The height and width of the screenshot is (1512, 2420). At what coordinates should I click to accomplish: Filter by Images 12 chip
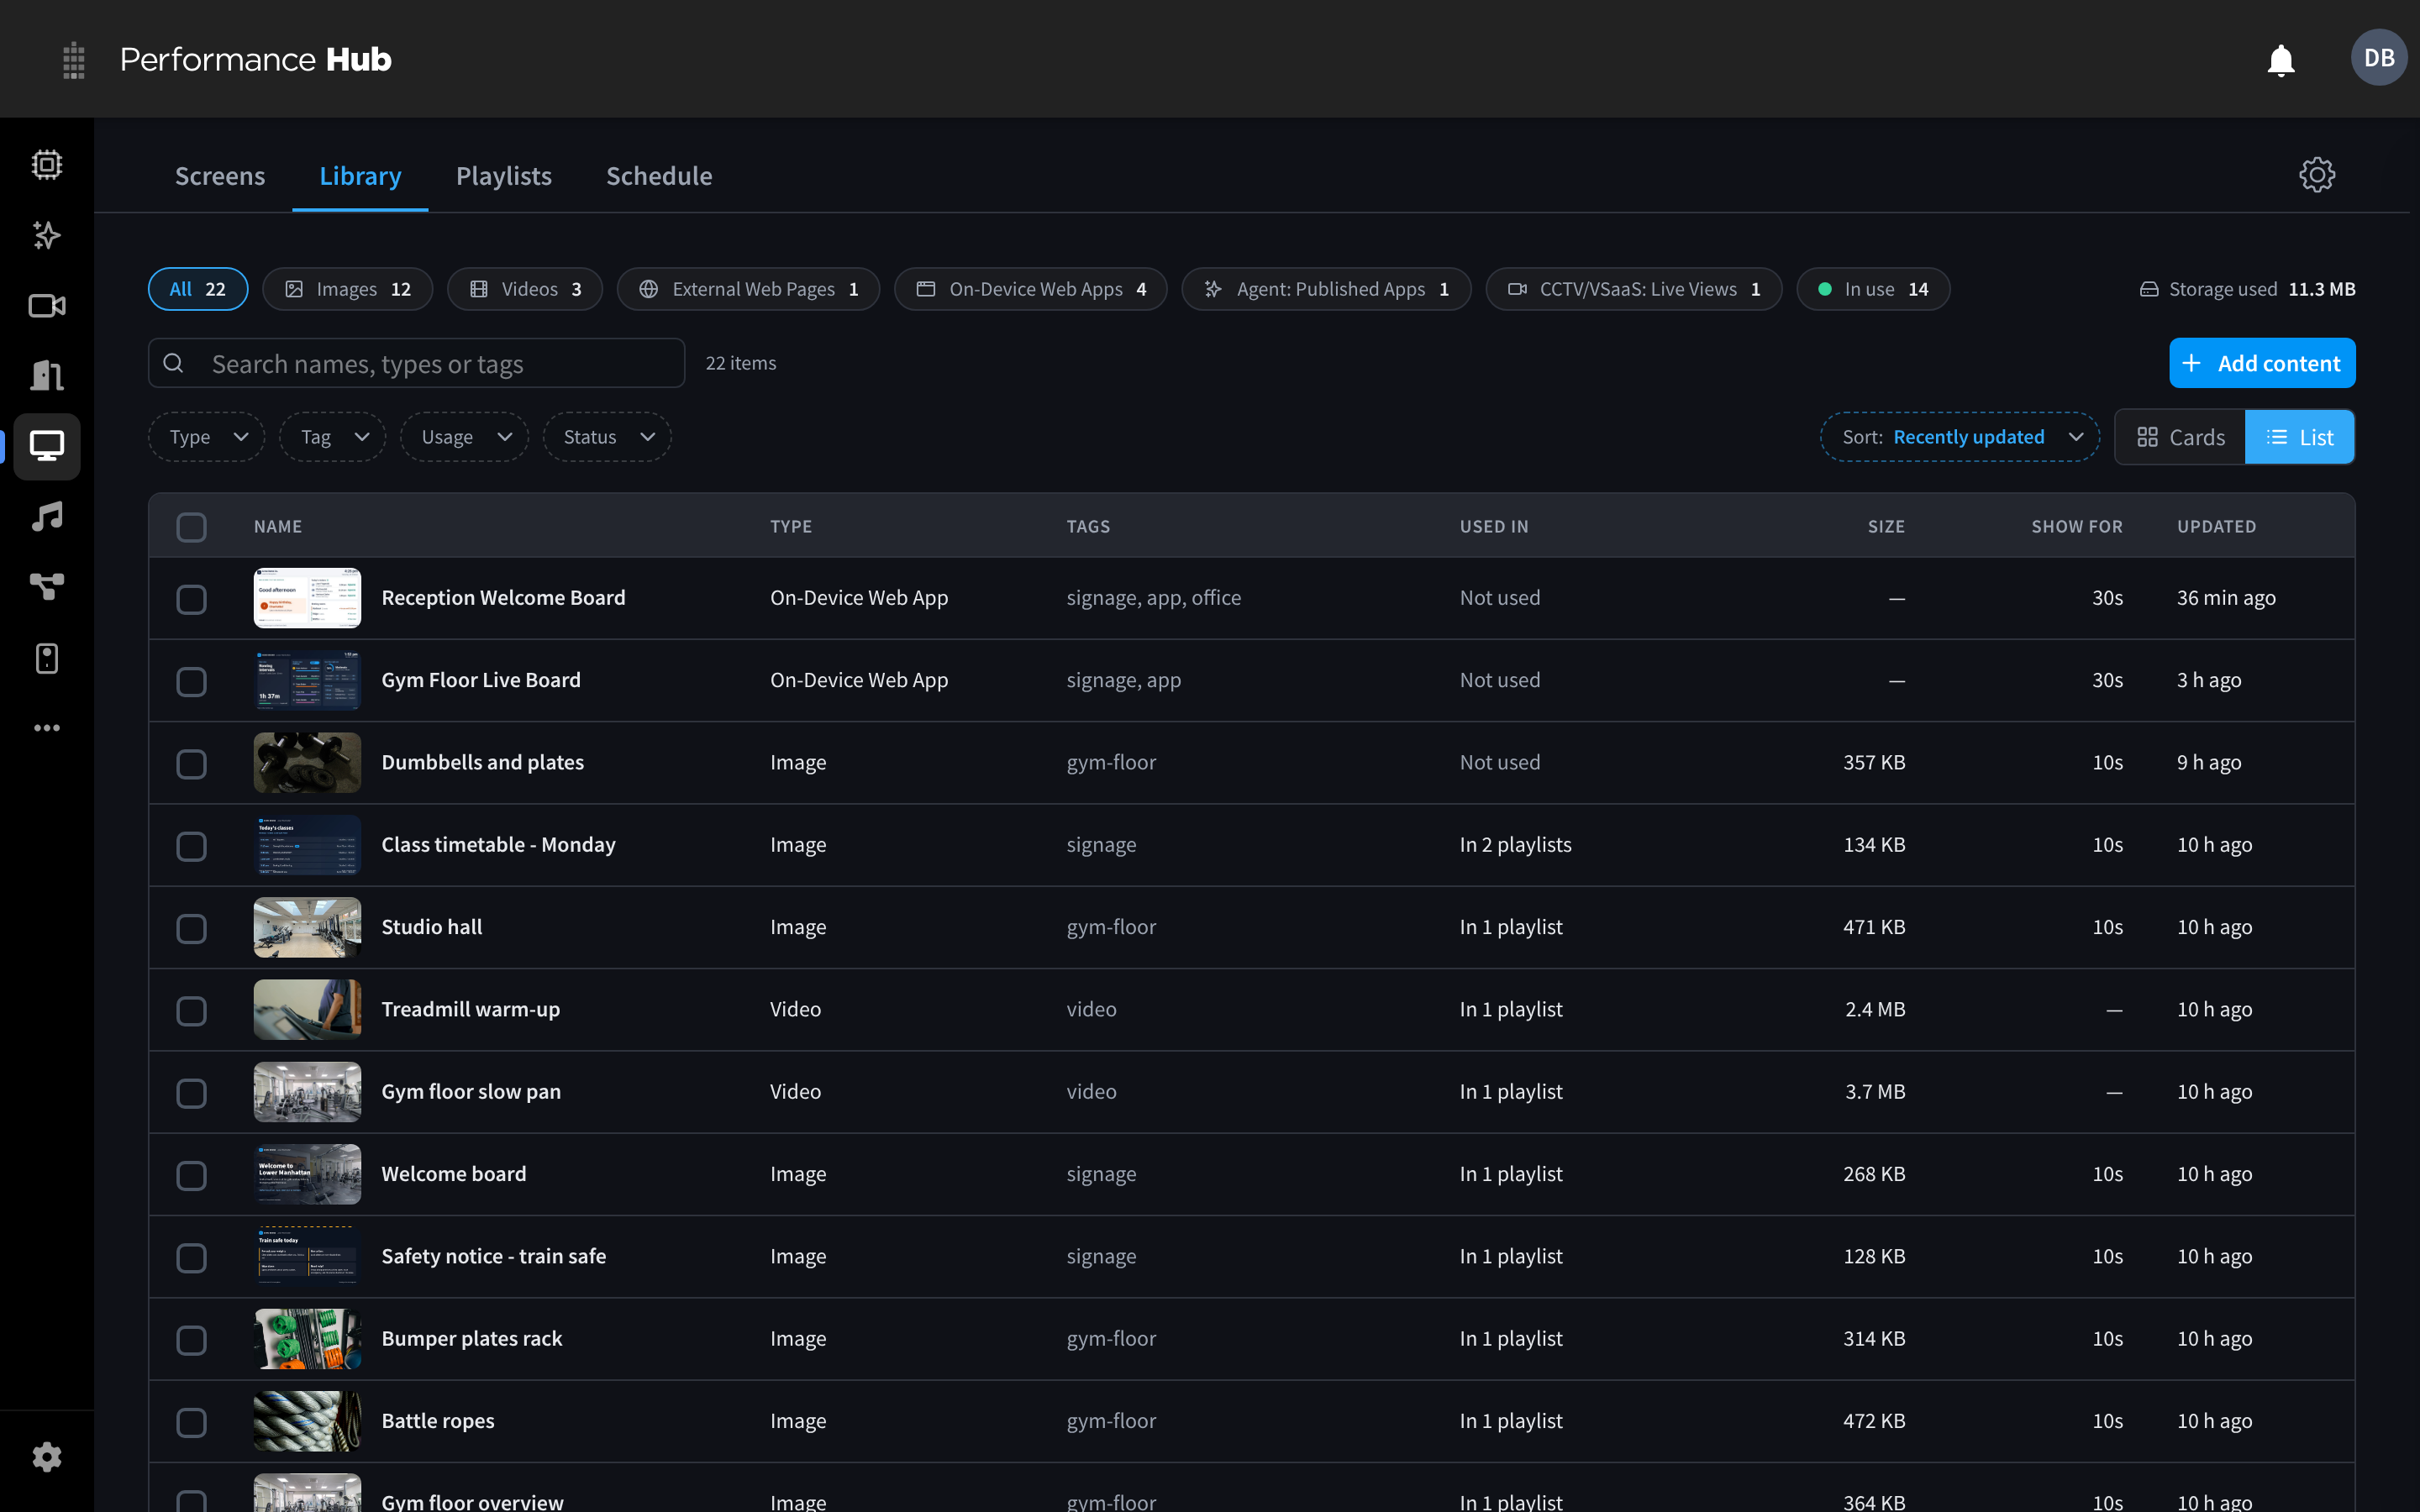(347, 289)
